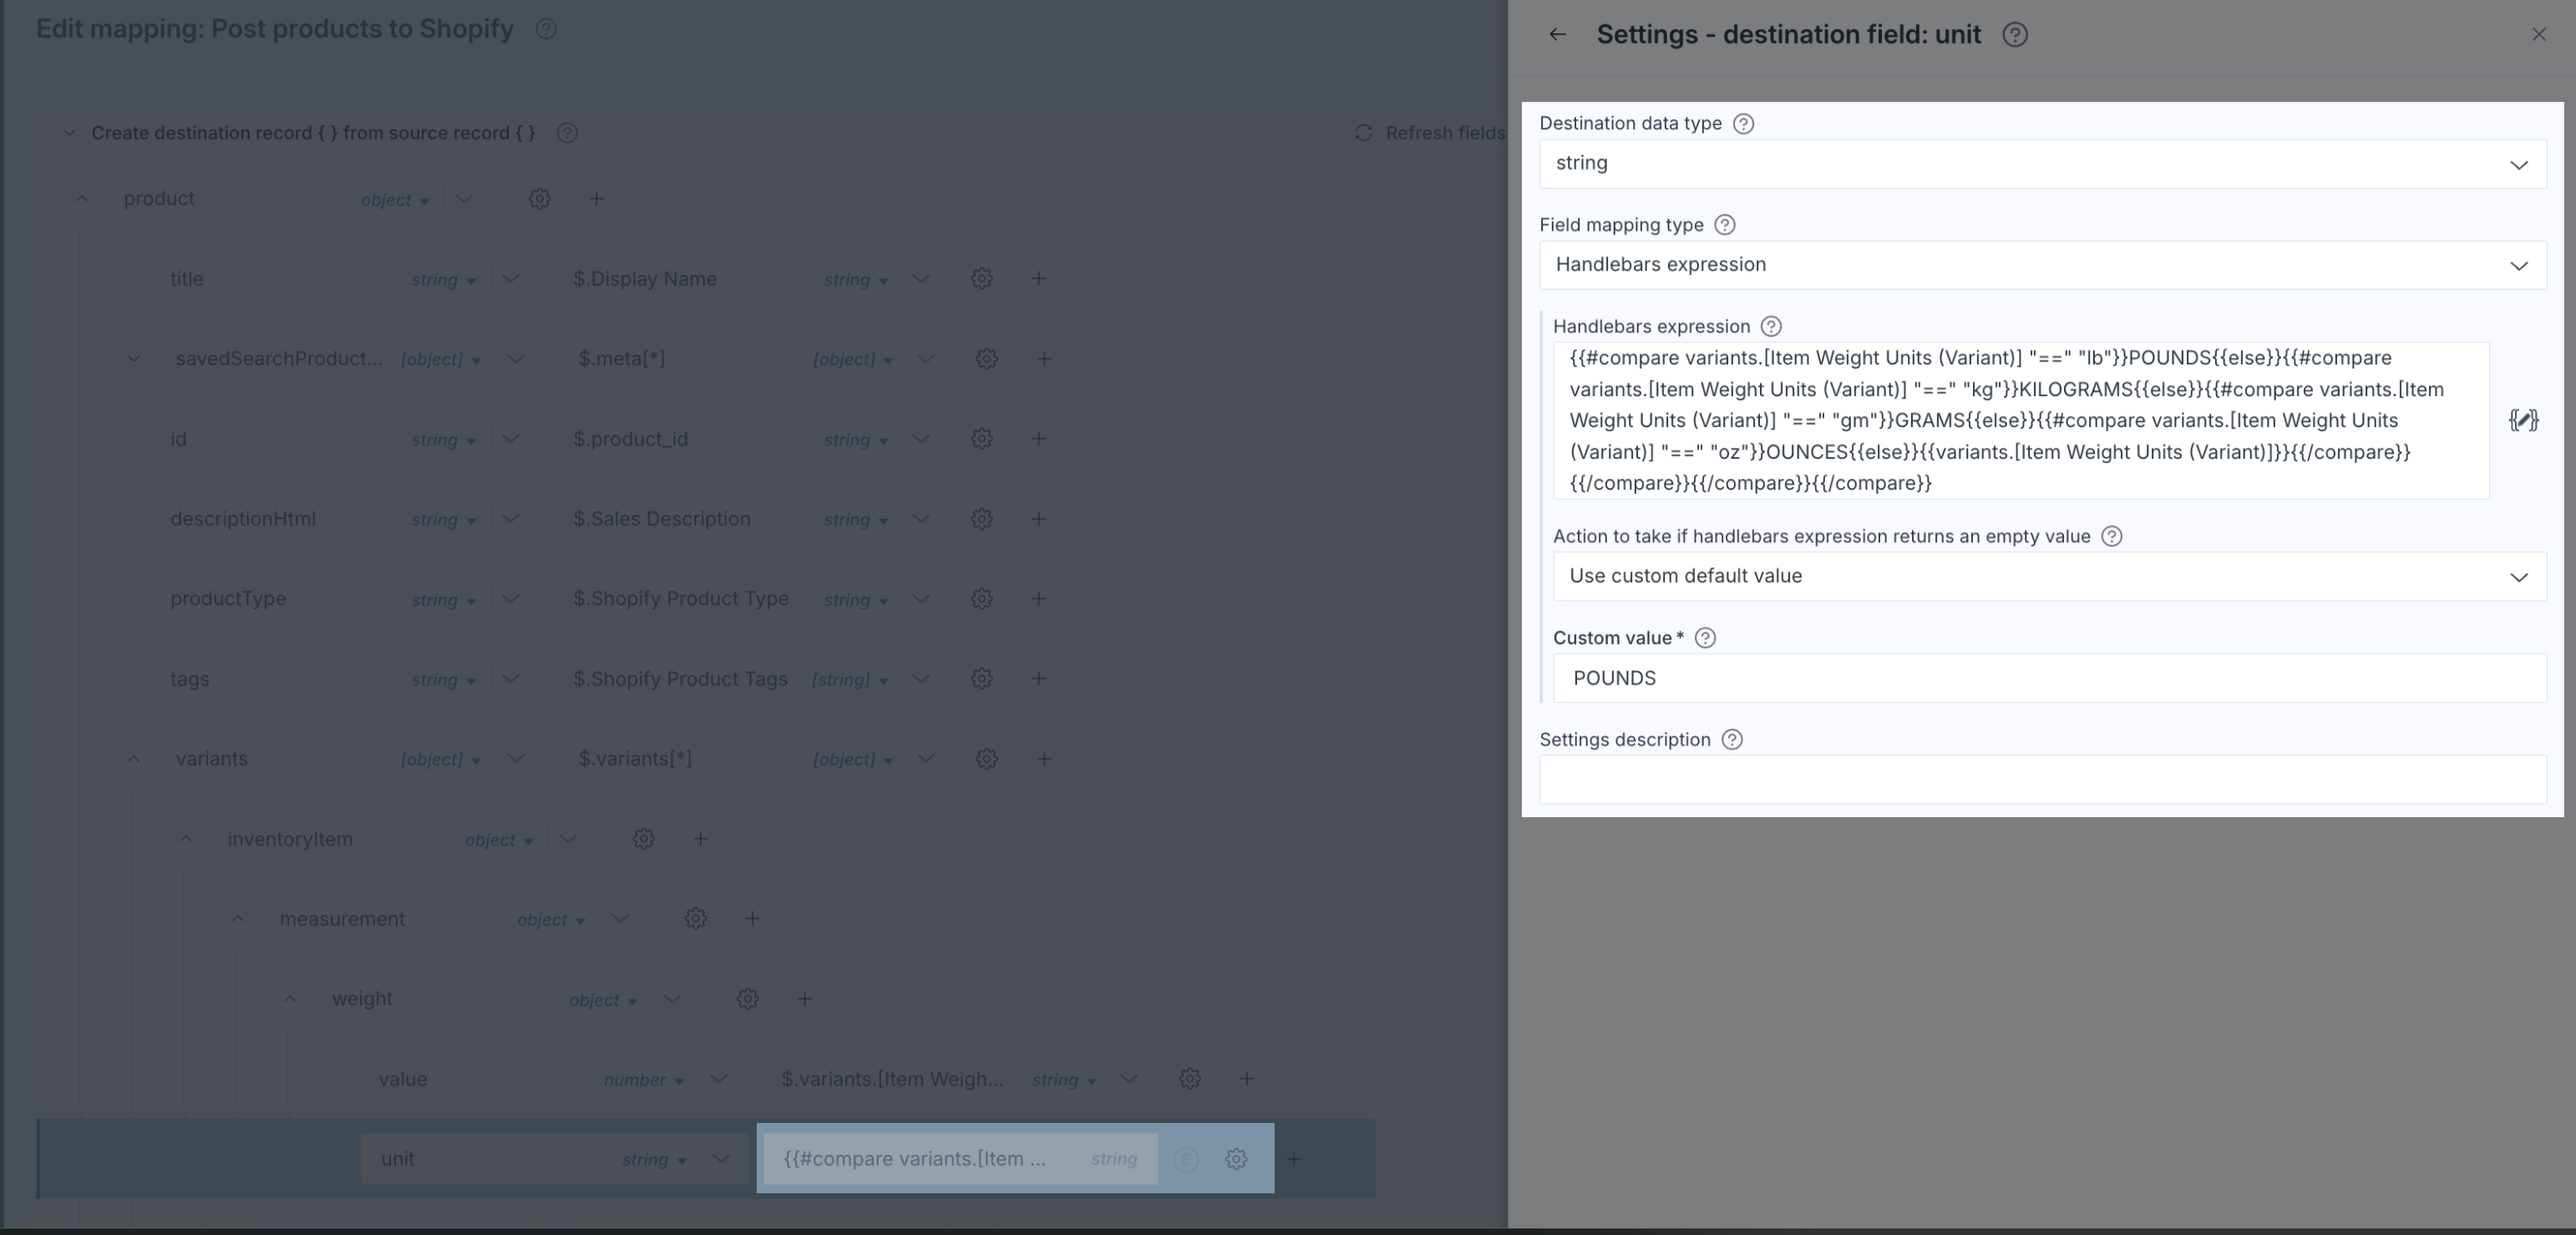Add a row after variants mapping
This screenshot has height=1235, width=2576.
point(1044,759)
